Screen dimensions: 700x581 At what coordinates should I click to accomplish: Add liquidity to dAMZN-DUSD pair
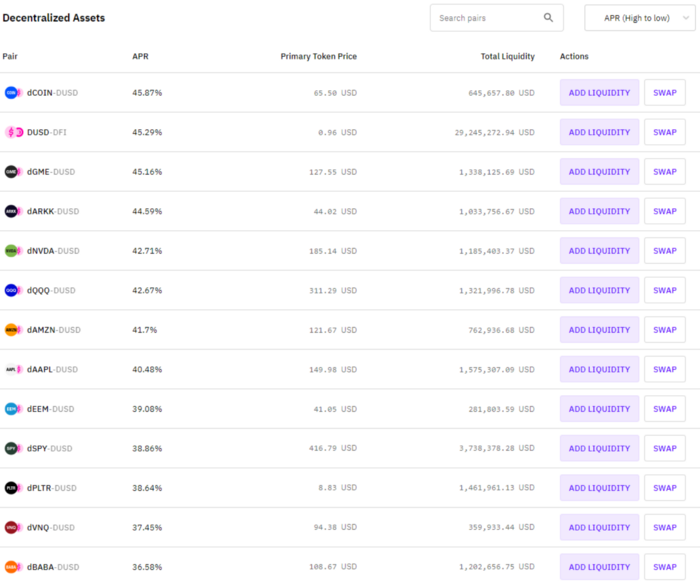(x=599, y=330)
